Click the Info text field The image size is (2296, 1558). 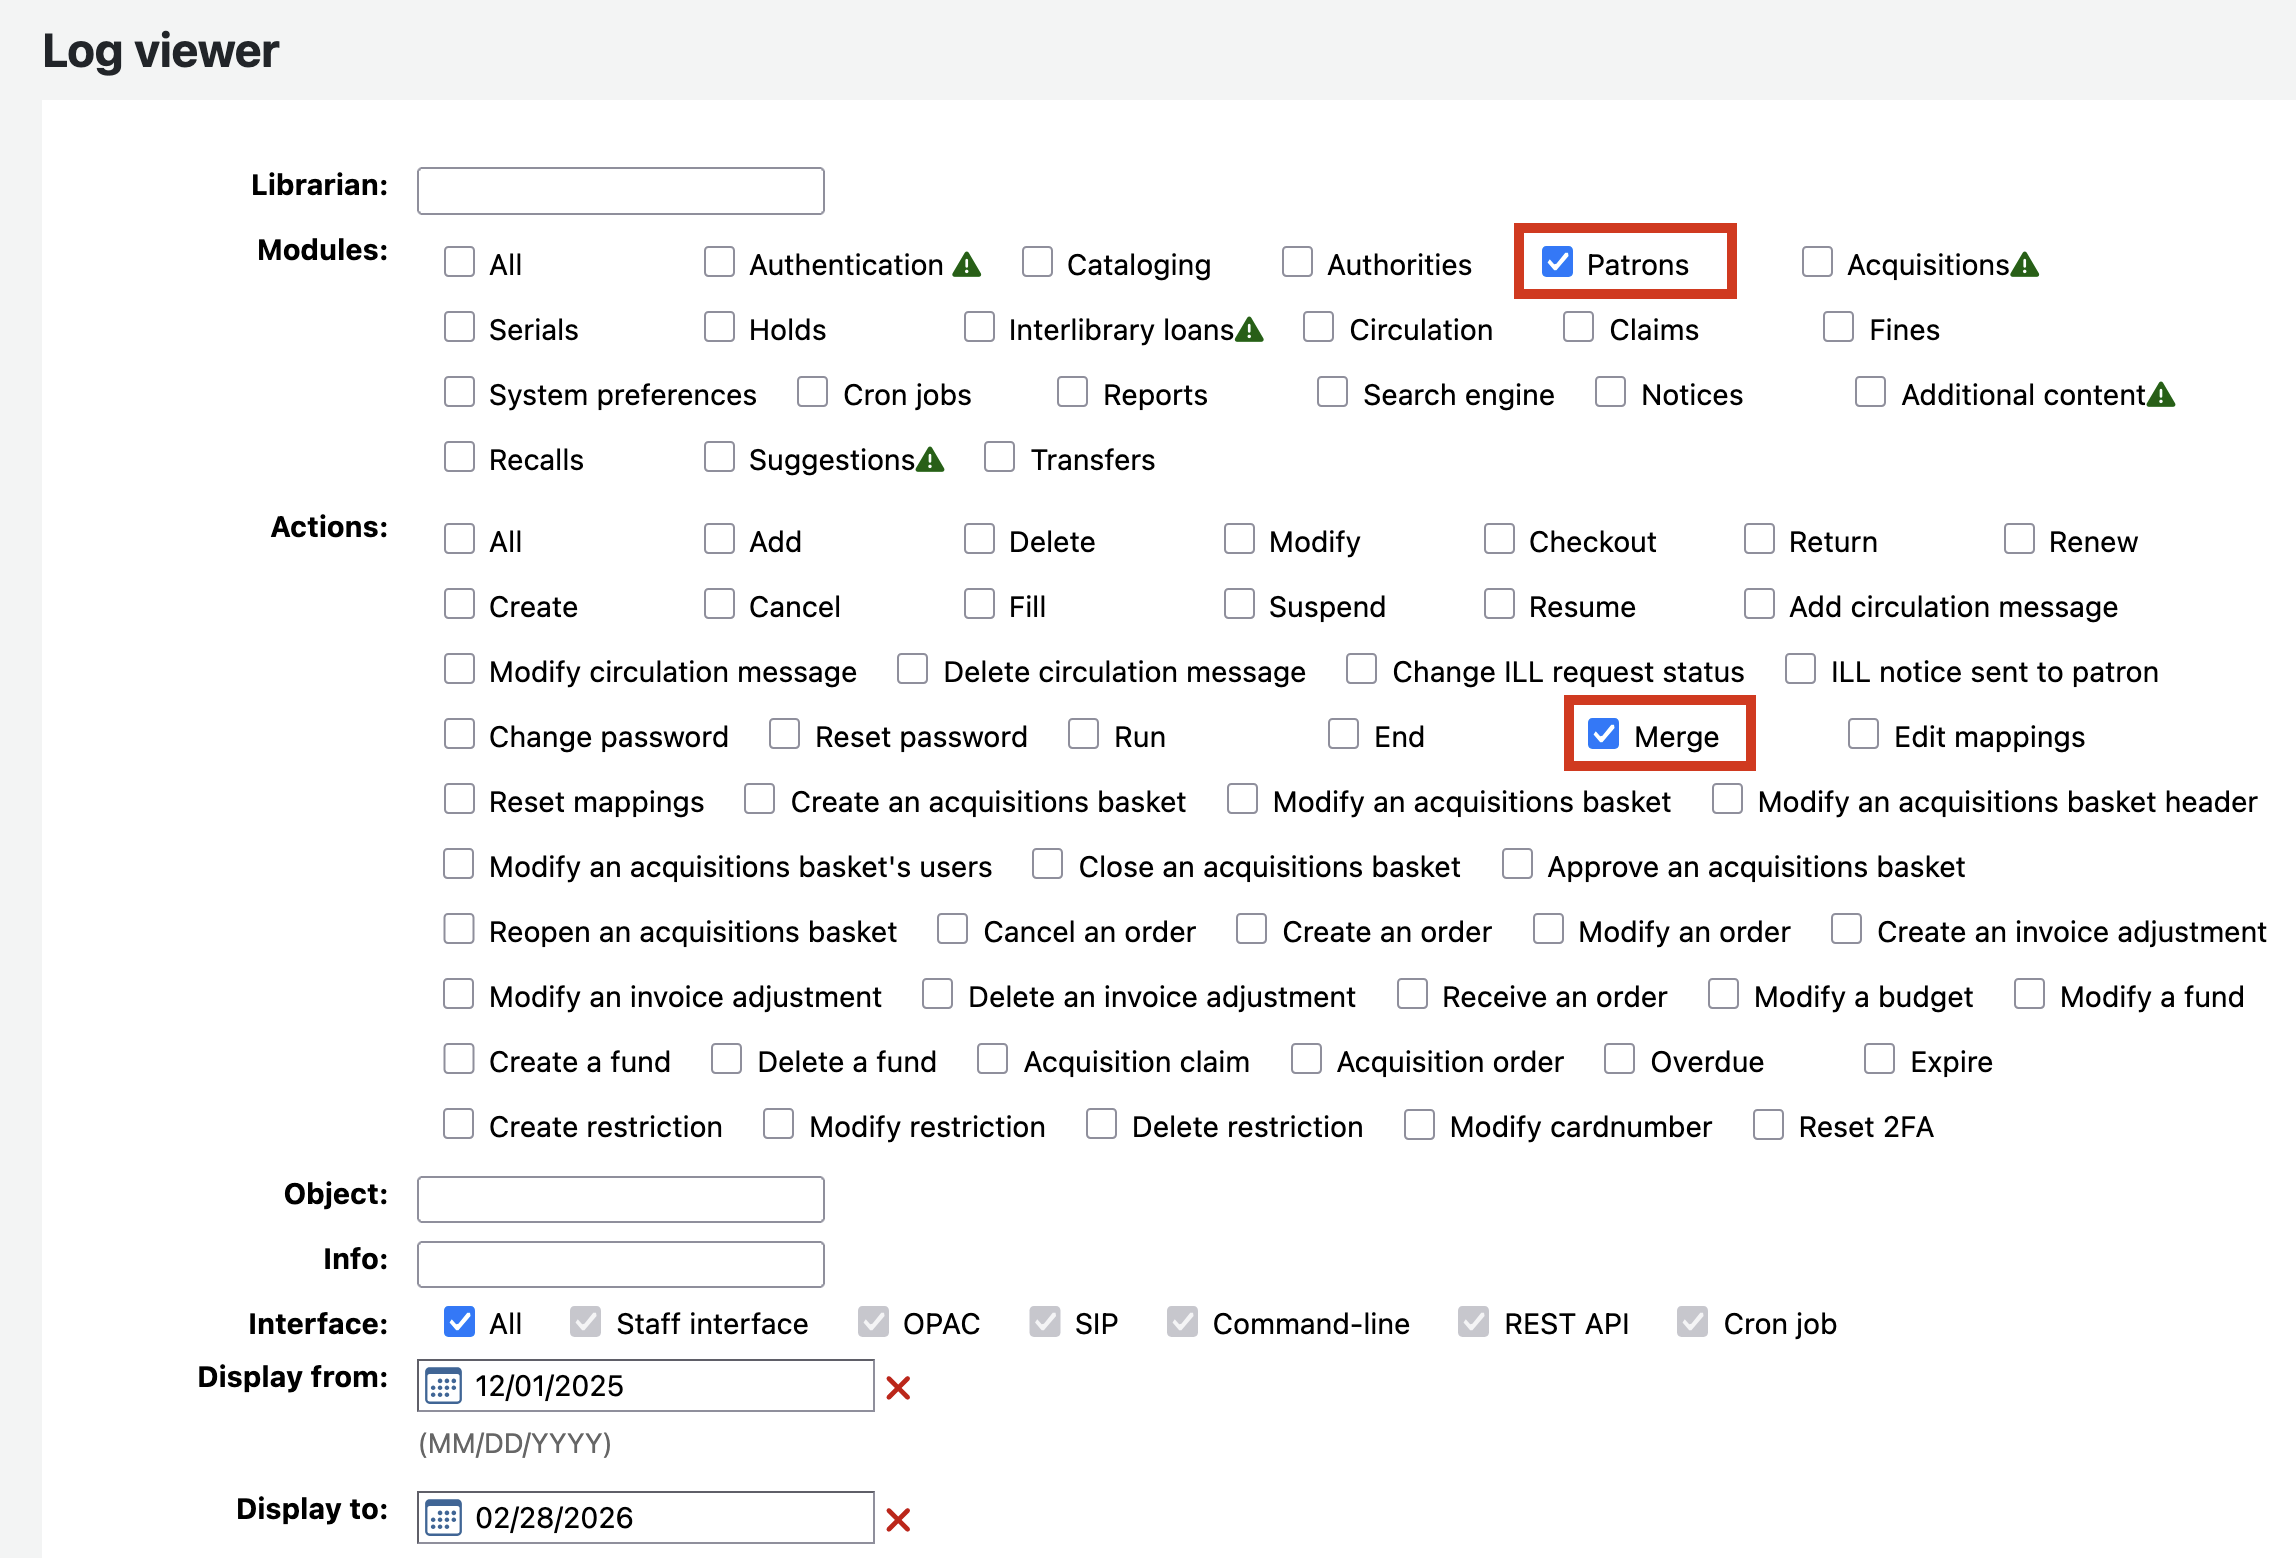(620, 1264)
